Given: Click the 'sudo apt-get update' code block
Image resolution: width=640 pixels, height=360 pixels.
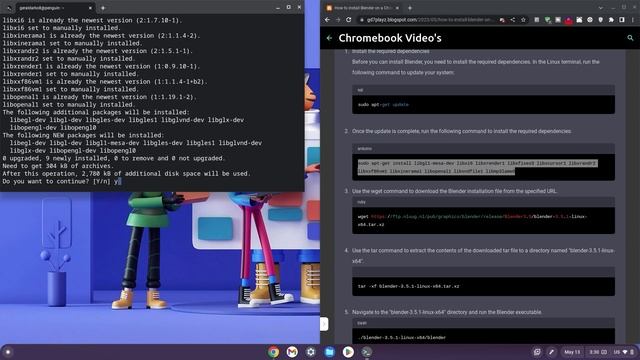Looking at the screenshot, I should click(483, 104).
